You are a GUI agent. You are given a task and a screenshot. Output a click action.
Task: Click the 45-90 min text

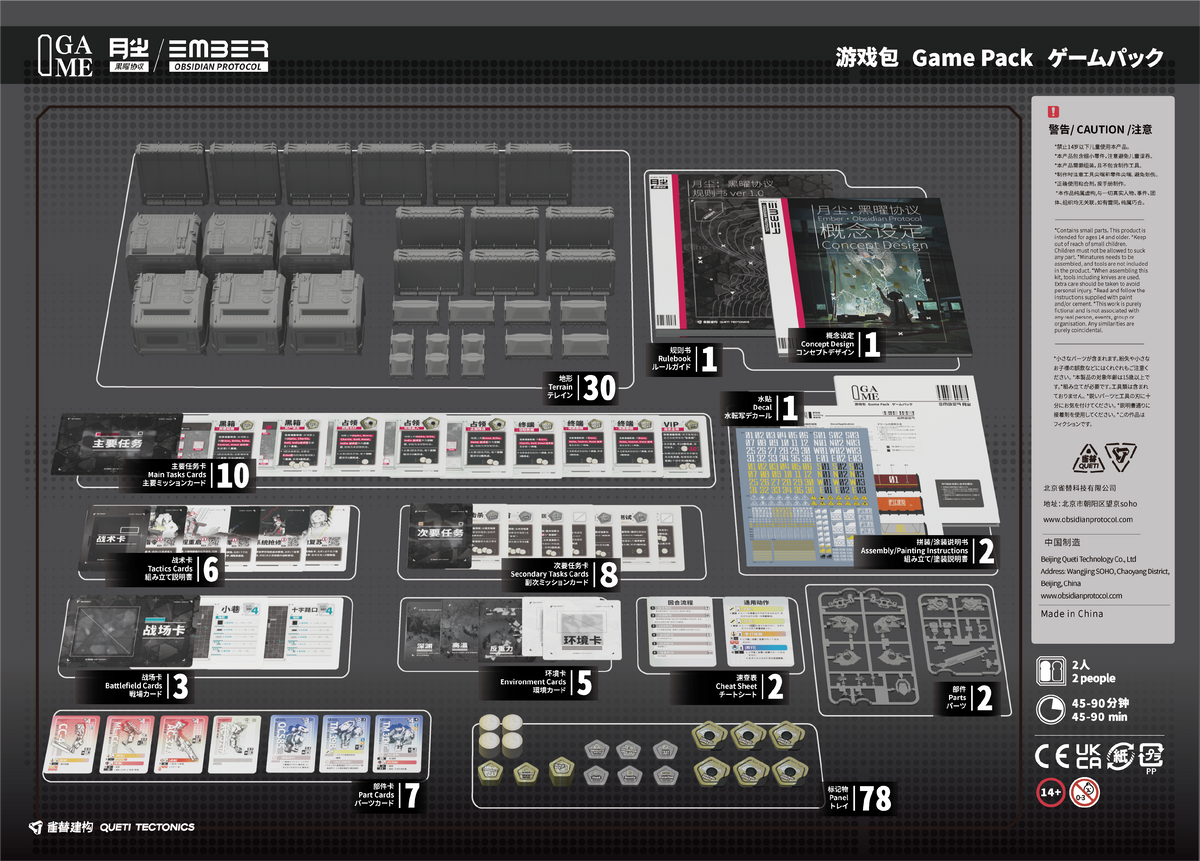pyautogui.click(x=1100, y=716)
